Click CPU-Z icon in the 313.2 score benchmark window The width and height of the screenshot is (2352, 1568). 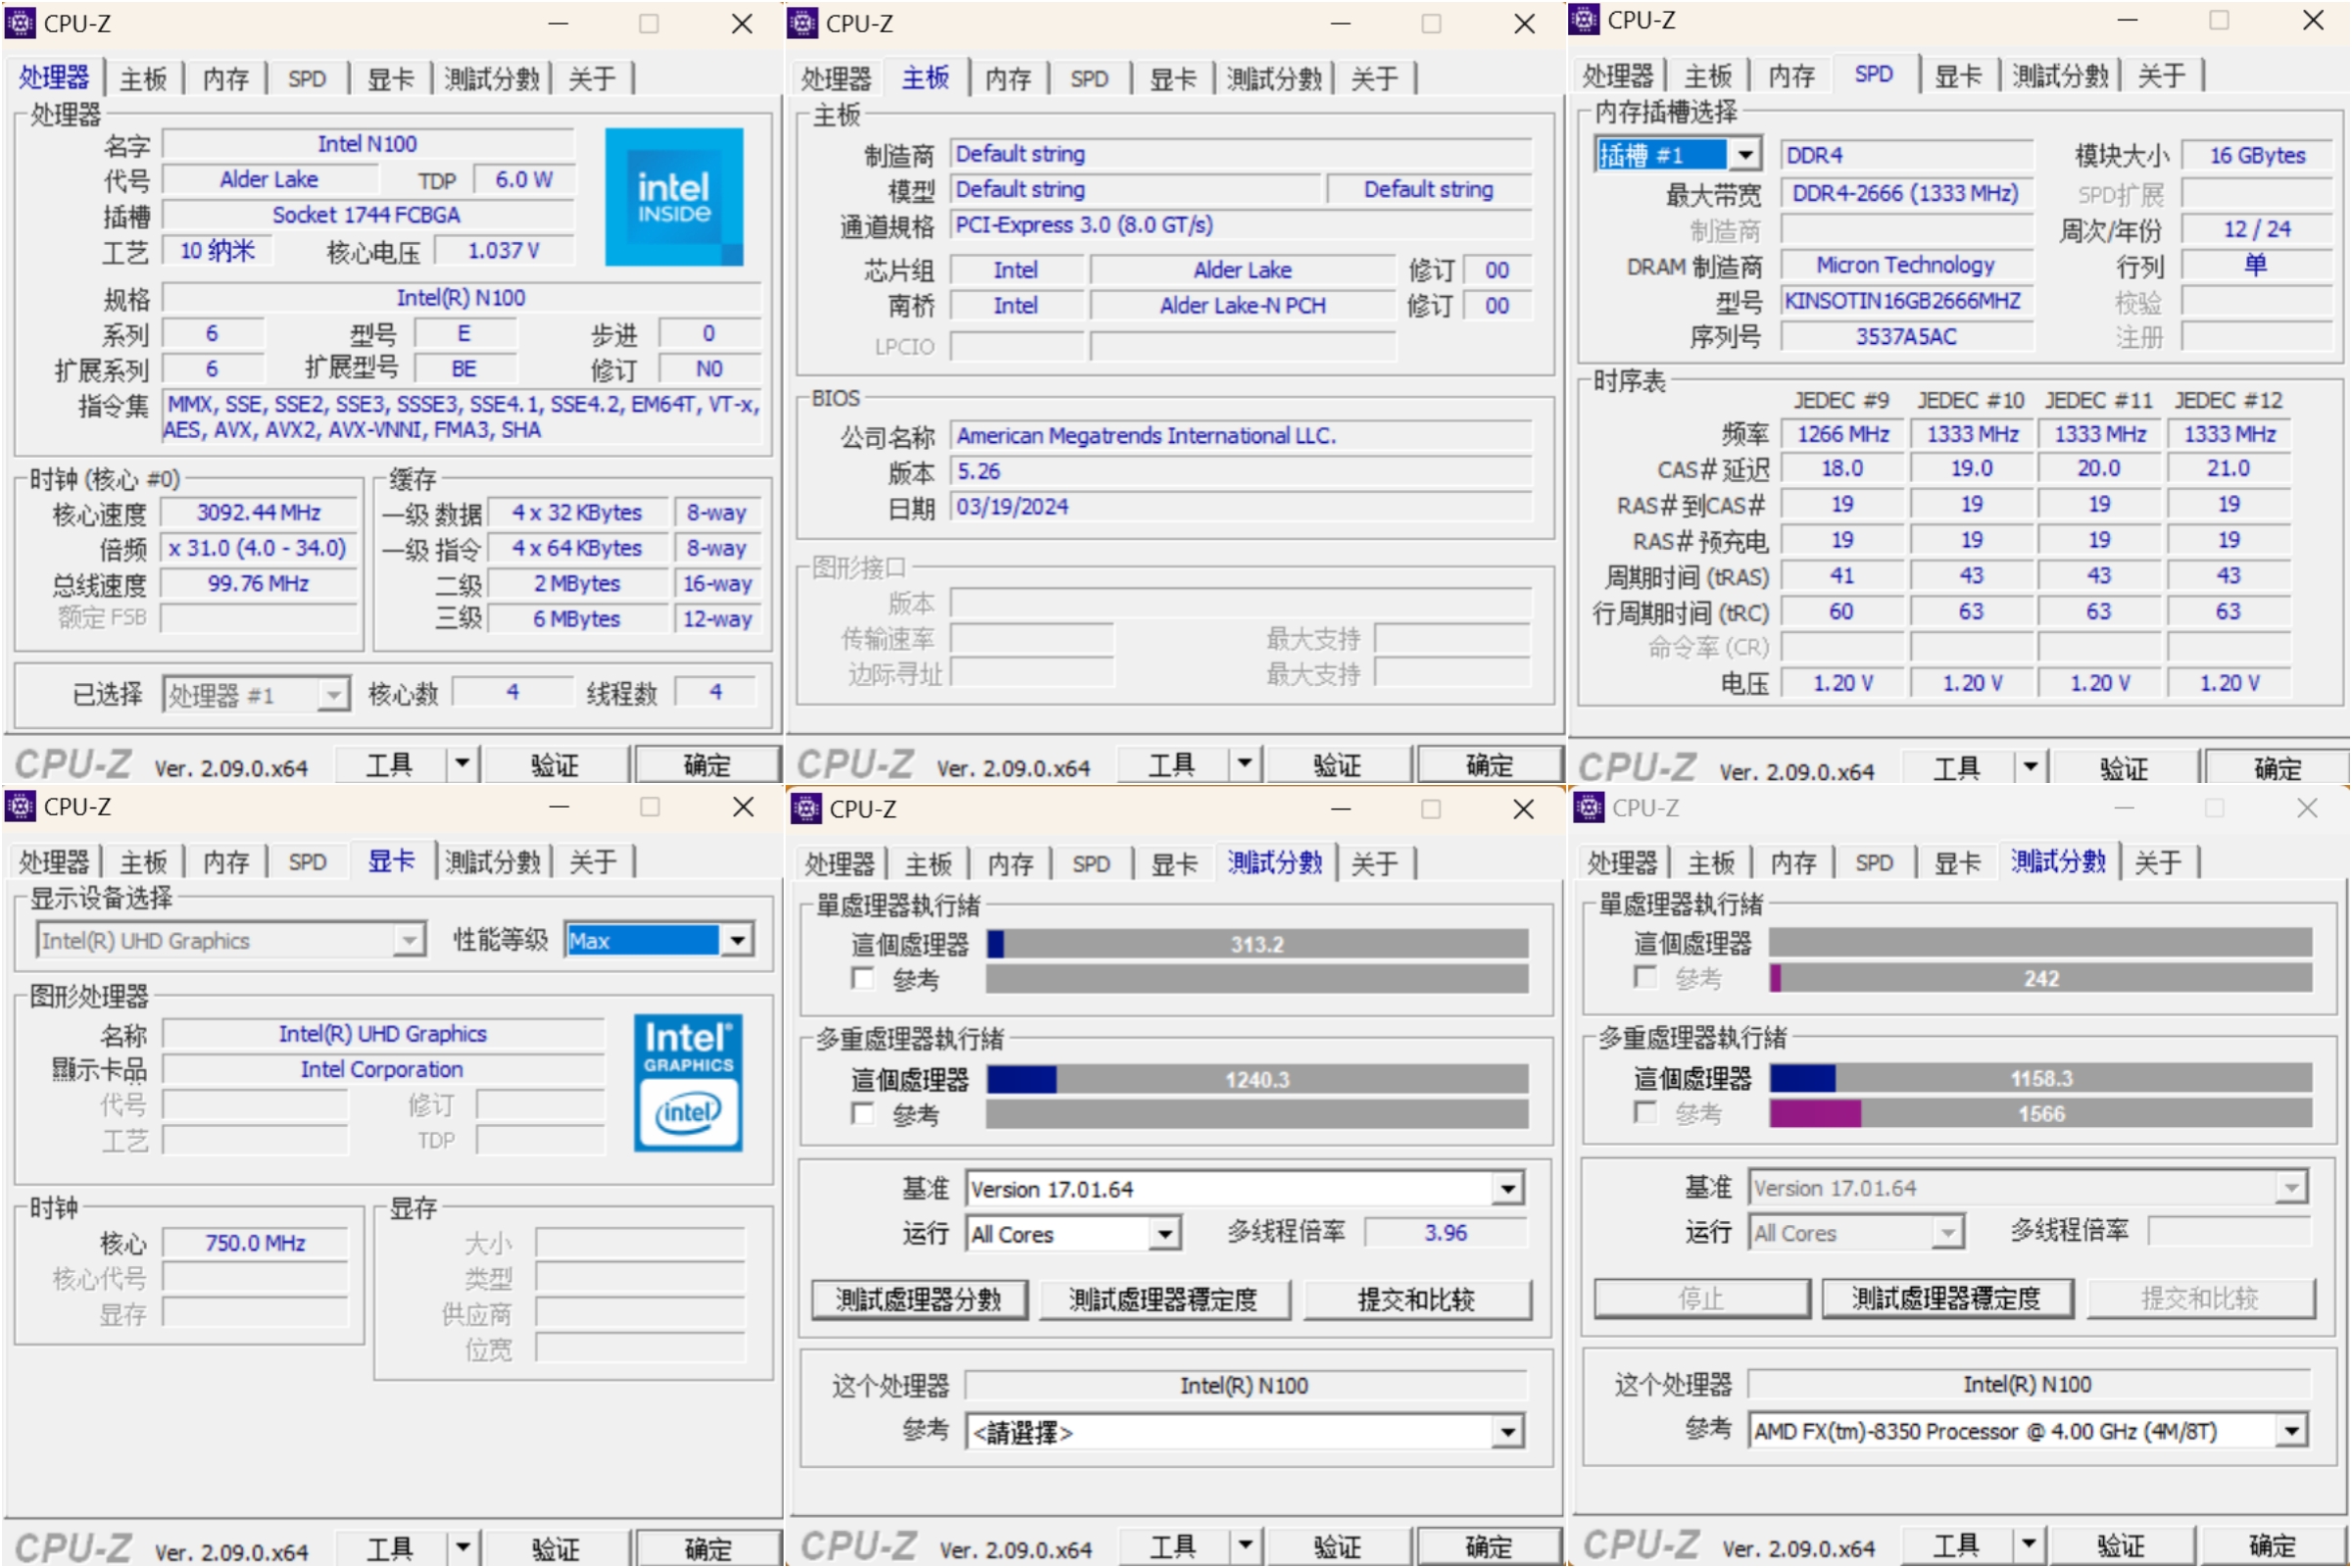[x=806, y=808]
